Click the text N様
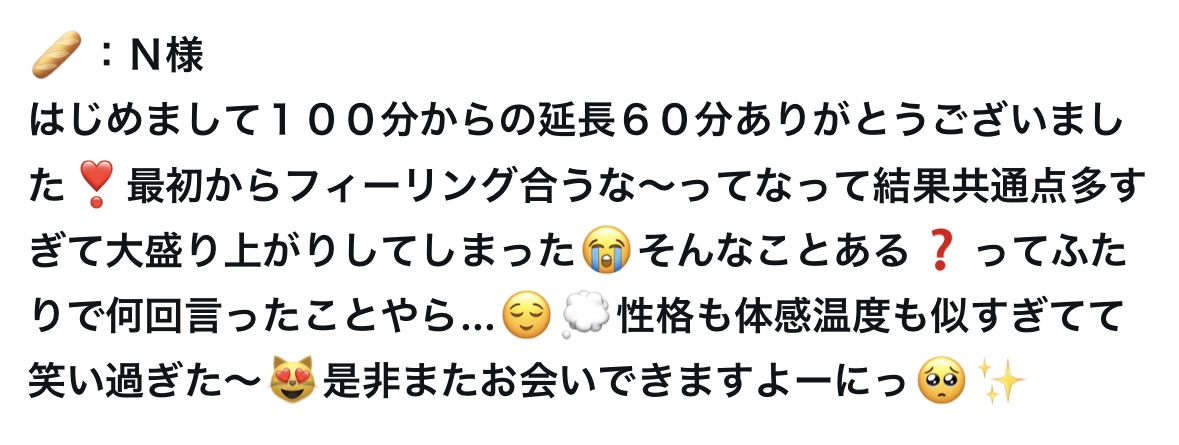Image resolution: width=1179 pixels, height=445 pixels. [167, 56]
